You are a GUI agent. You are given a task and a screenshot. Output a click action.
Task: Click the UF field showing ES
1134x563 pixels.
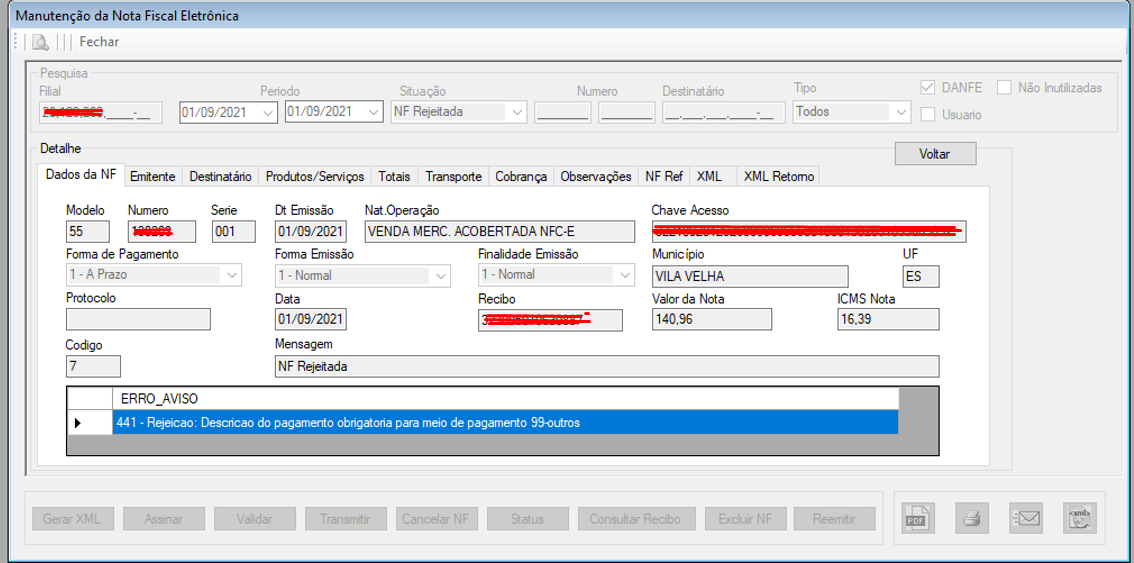pyautogui.click(x=921, y=276)
